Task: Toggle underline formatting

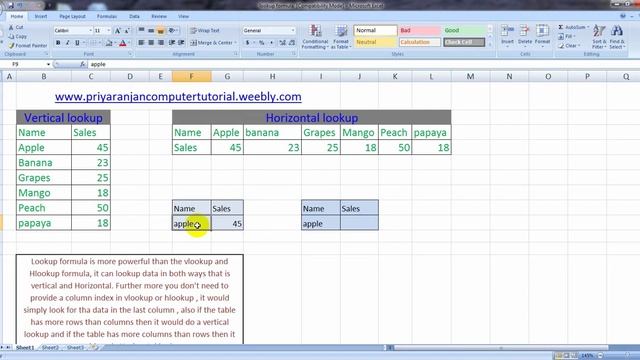Action: [x=77, y=43]
